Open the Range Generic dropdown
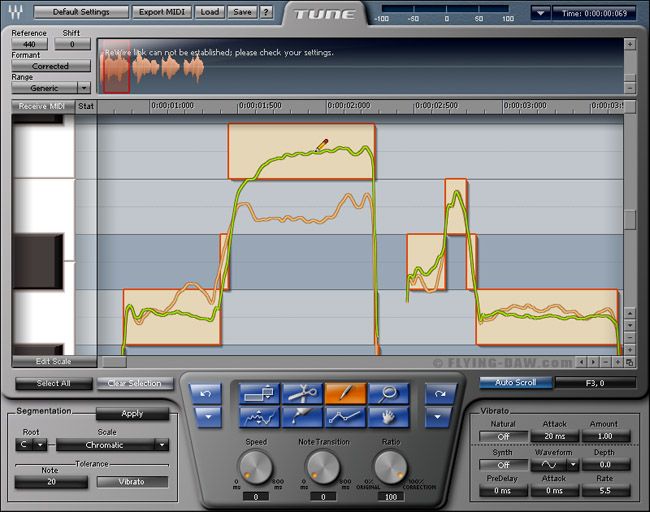650x512 pixels. point(84,88)
